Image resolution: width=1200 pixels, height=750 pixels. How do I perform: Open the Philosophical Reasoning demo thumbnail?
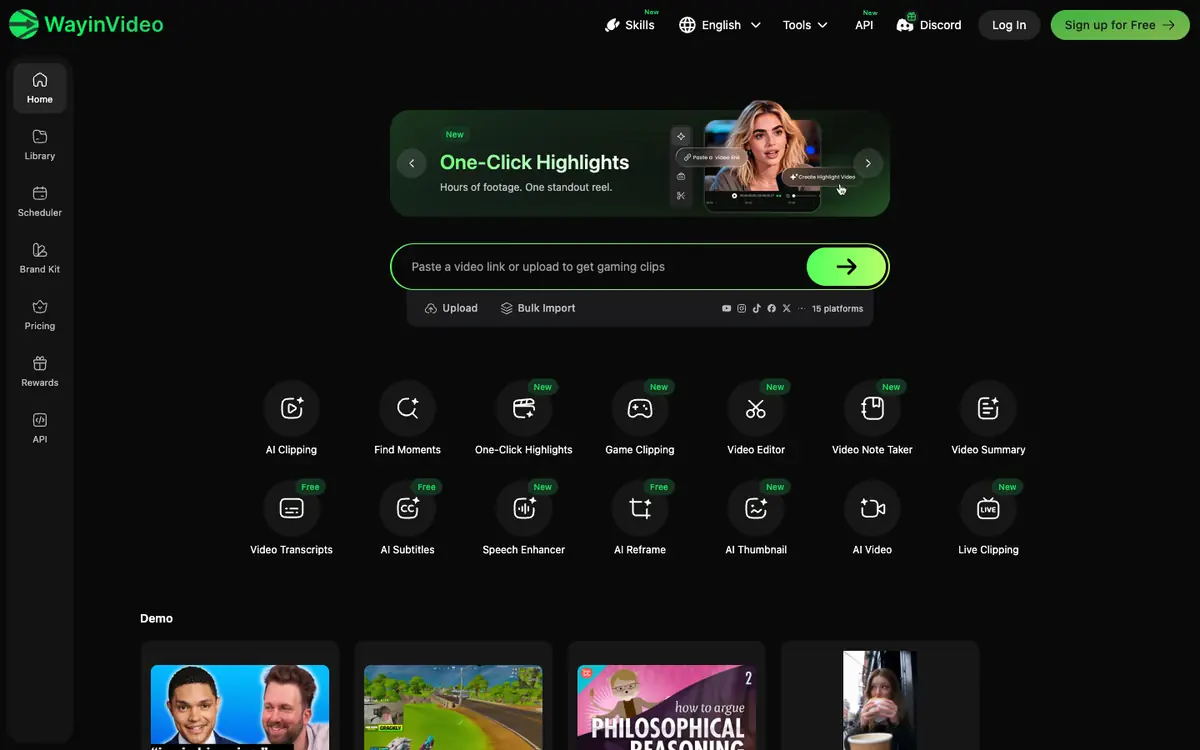[x=667, y=708]
